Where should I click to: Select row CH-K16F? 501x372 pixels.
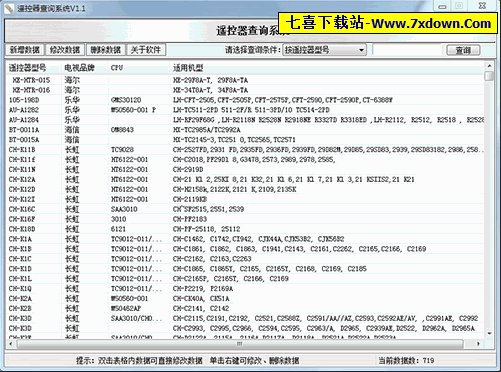click(245, 219)
